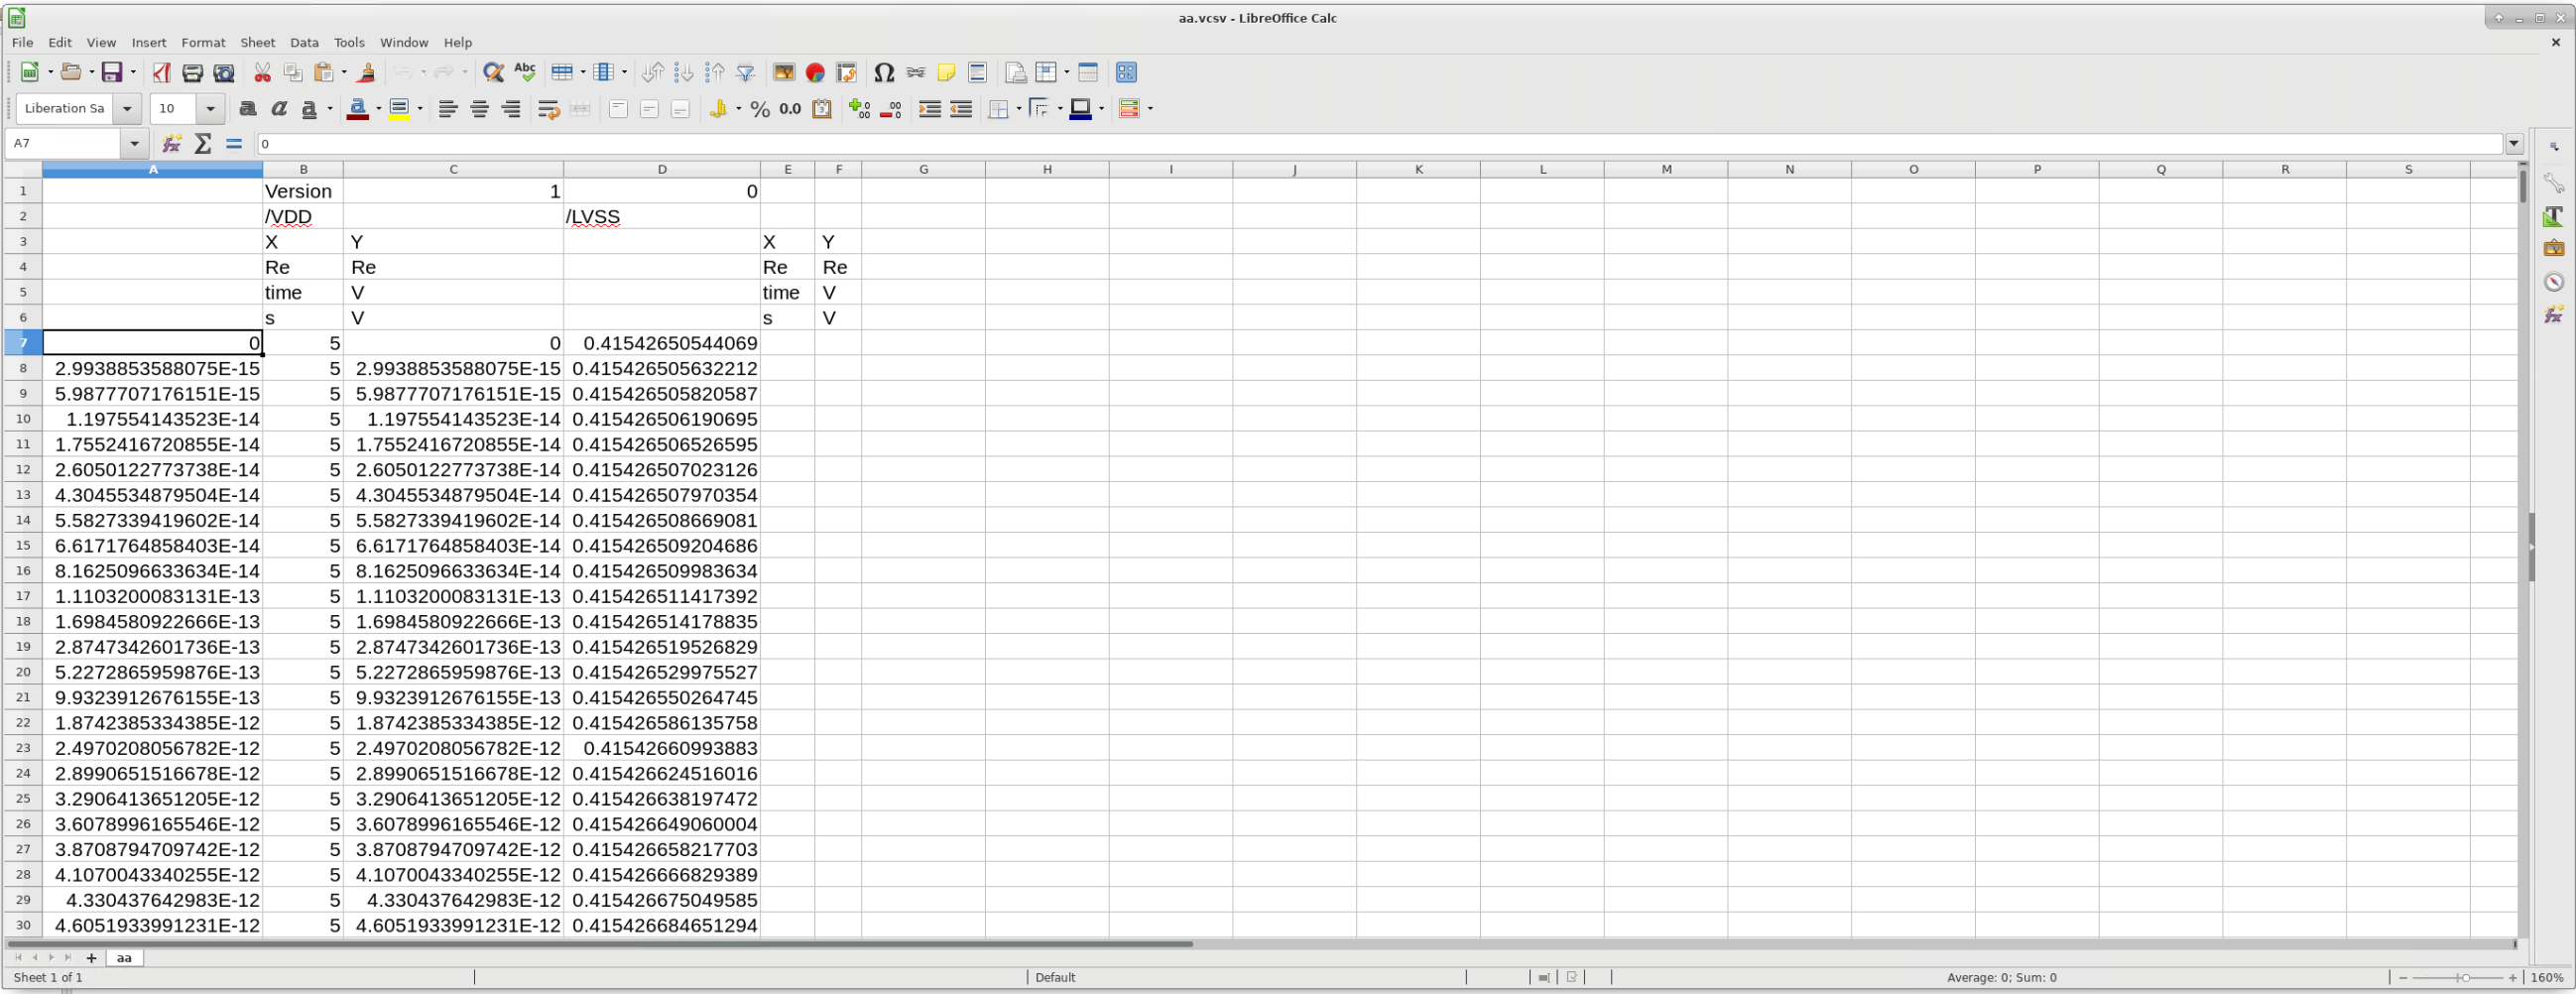Toggle wrap text
The width and height of the screenshot is (2576, 994).
click(548, 109)
